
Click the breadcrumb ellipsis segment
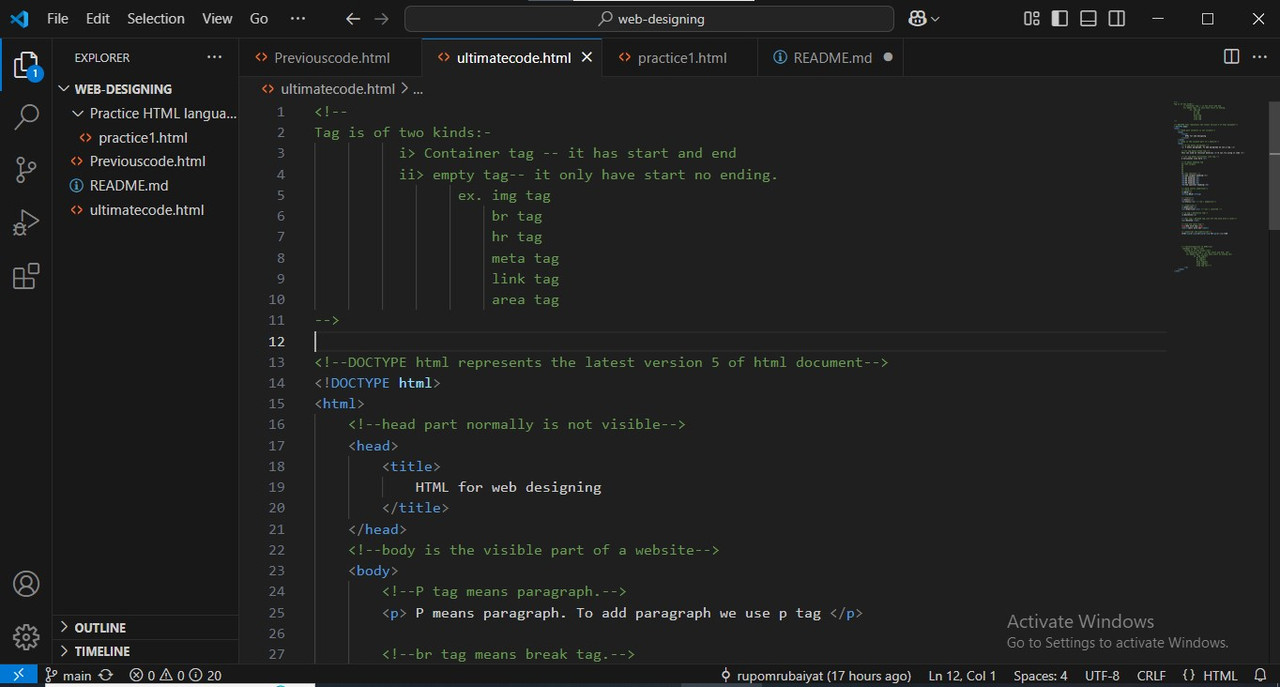point(418,89)
